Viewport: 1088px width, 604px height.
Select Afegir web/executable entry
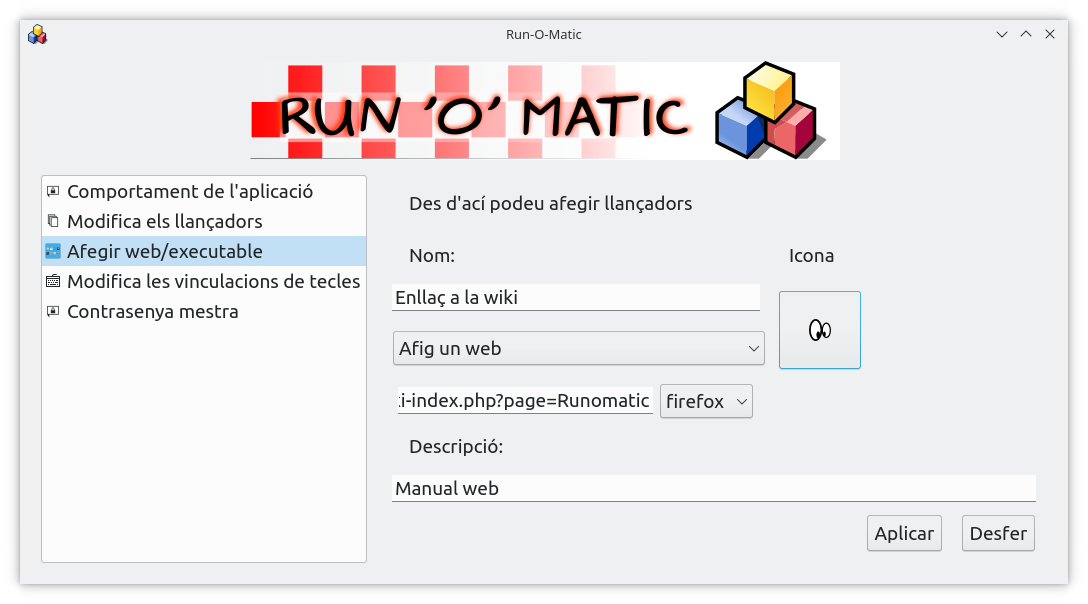[203, 251]
